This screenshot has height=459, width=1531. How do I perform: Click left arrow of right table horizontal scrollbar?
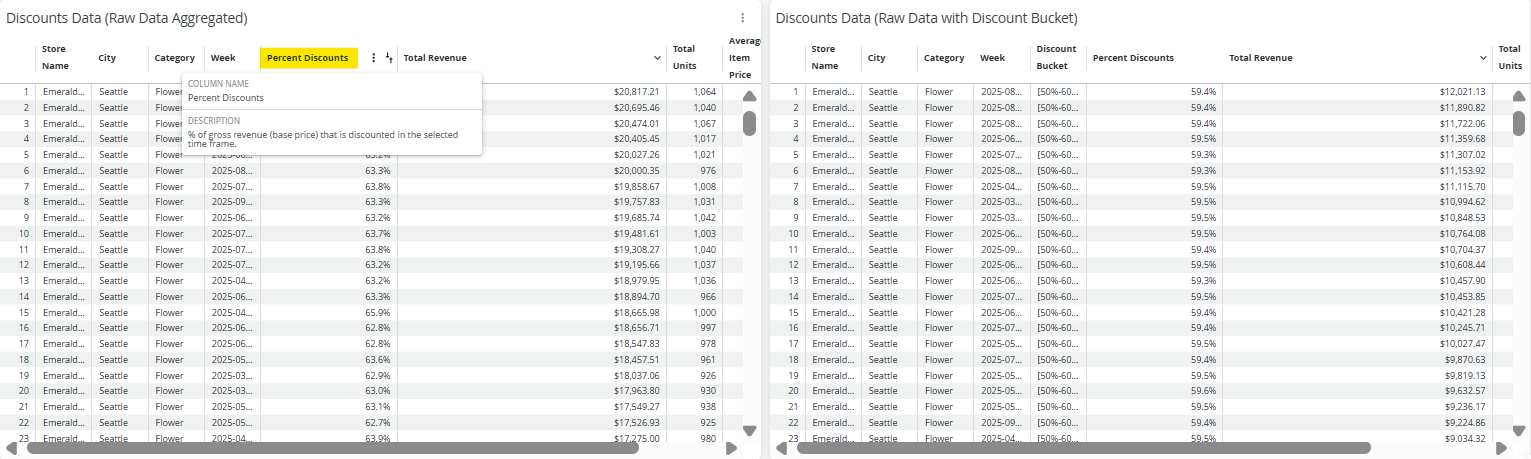(x=781, y=448)
